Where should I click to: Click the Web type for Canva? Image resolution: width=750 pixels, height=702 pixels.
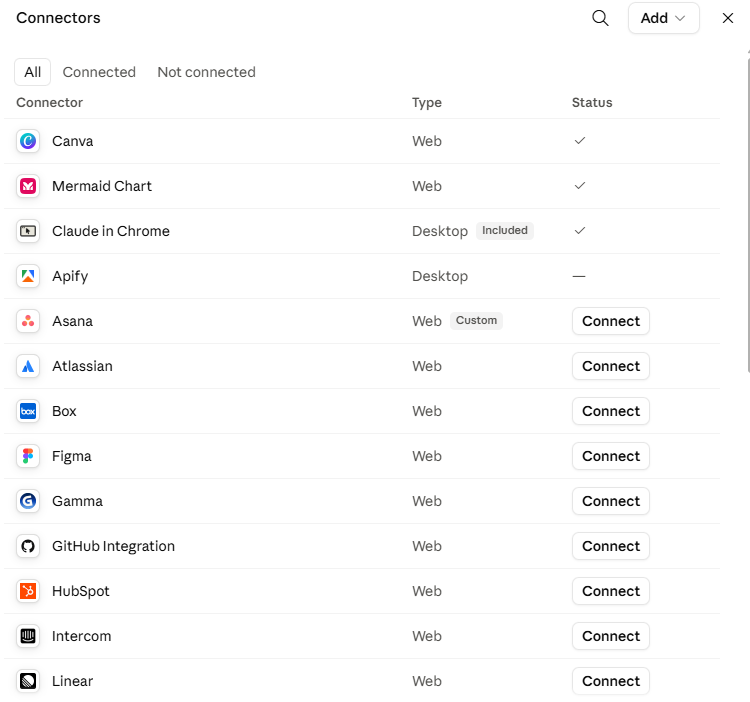tap(427, 141)
